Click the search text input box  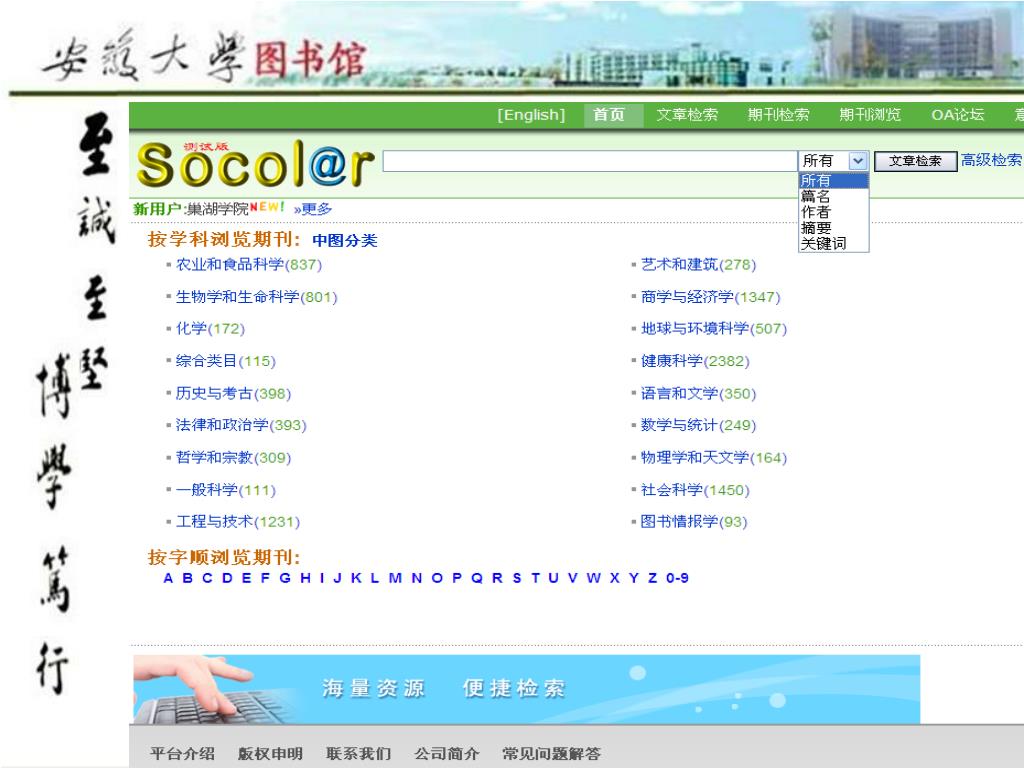pos(590,161)
